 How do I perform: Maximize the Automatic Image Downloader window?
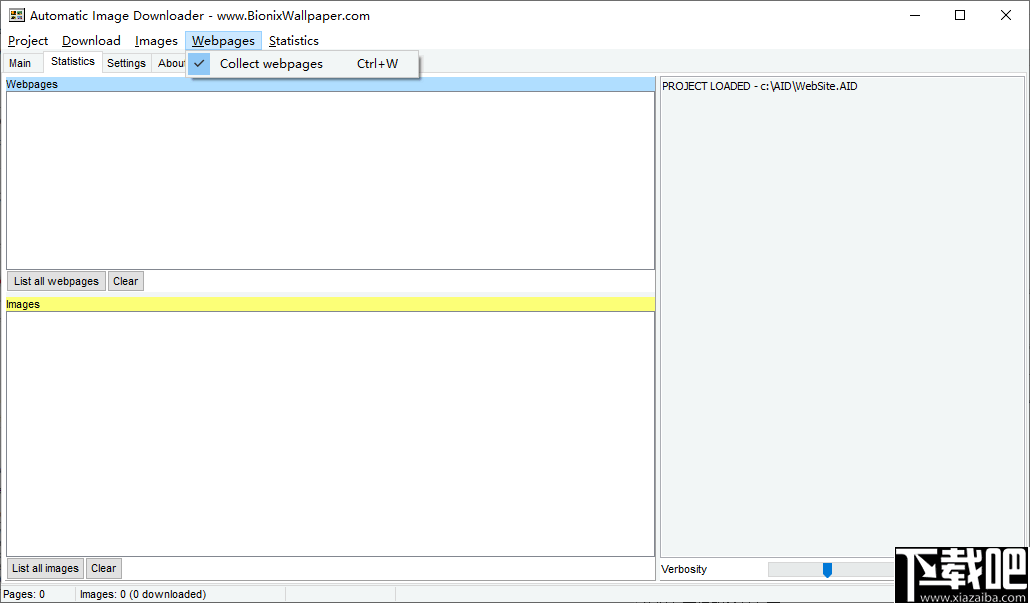pos(960,16)
